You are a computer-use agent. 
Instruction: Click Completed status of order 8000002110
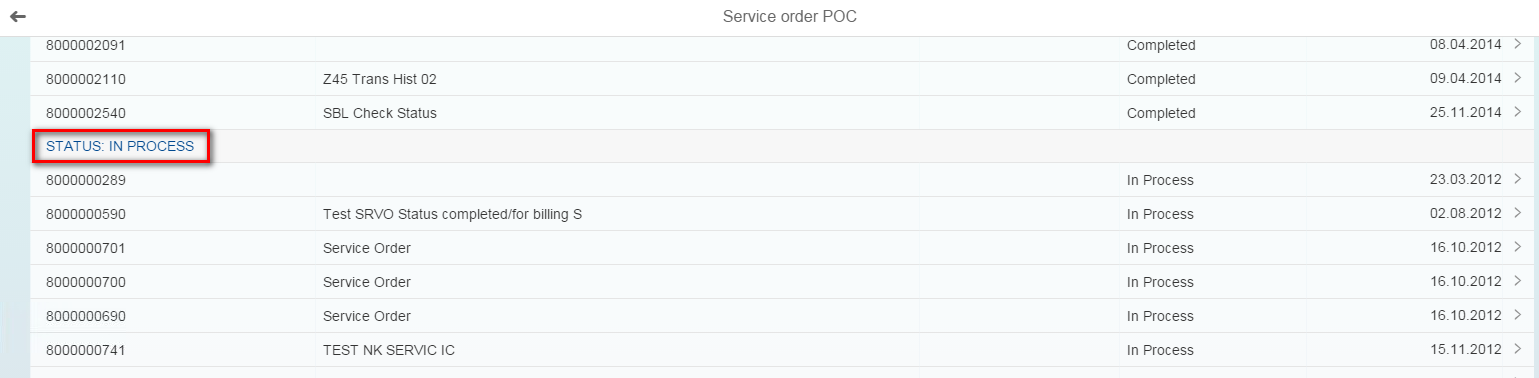(1161, 79)
